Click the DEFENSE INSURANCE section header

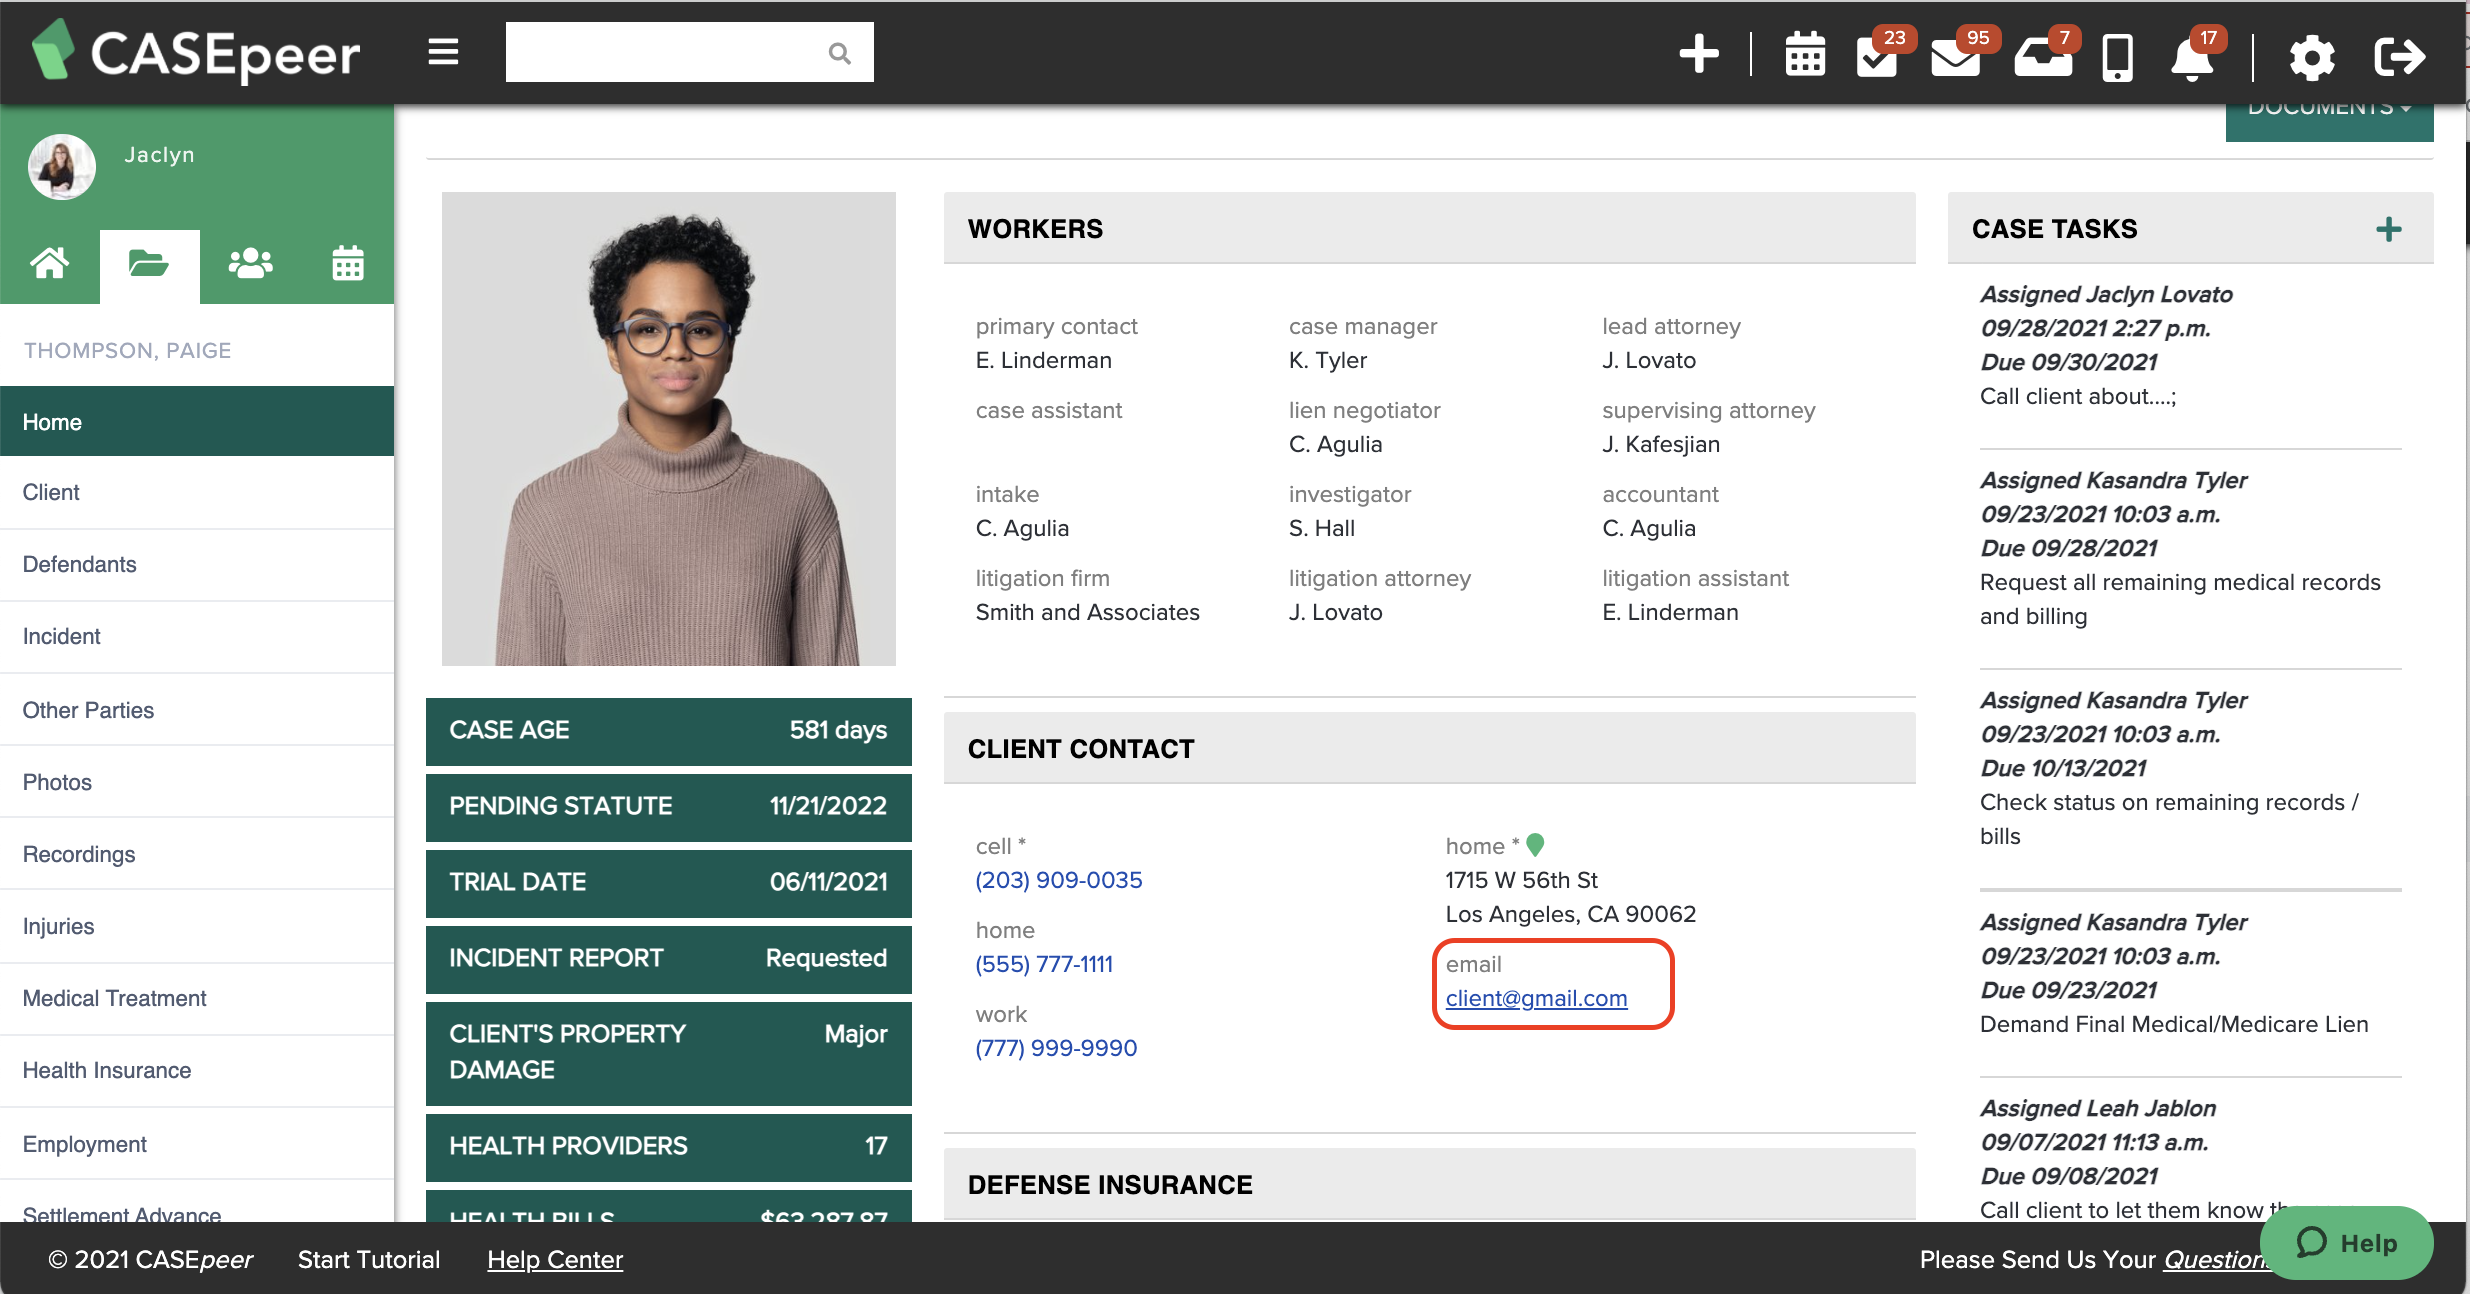pyautogui.click(x=1430, y=1185)
